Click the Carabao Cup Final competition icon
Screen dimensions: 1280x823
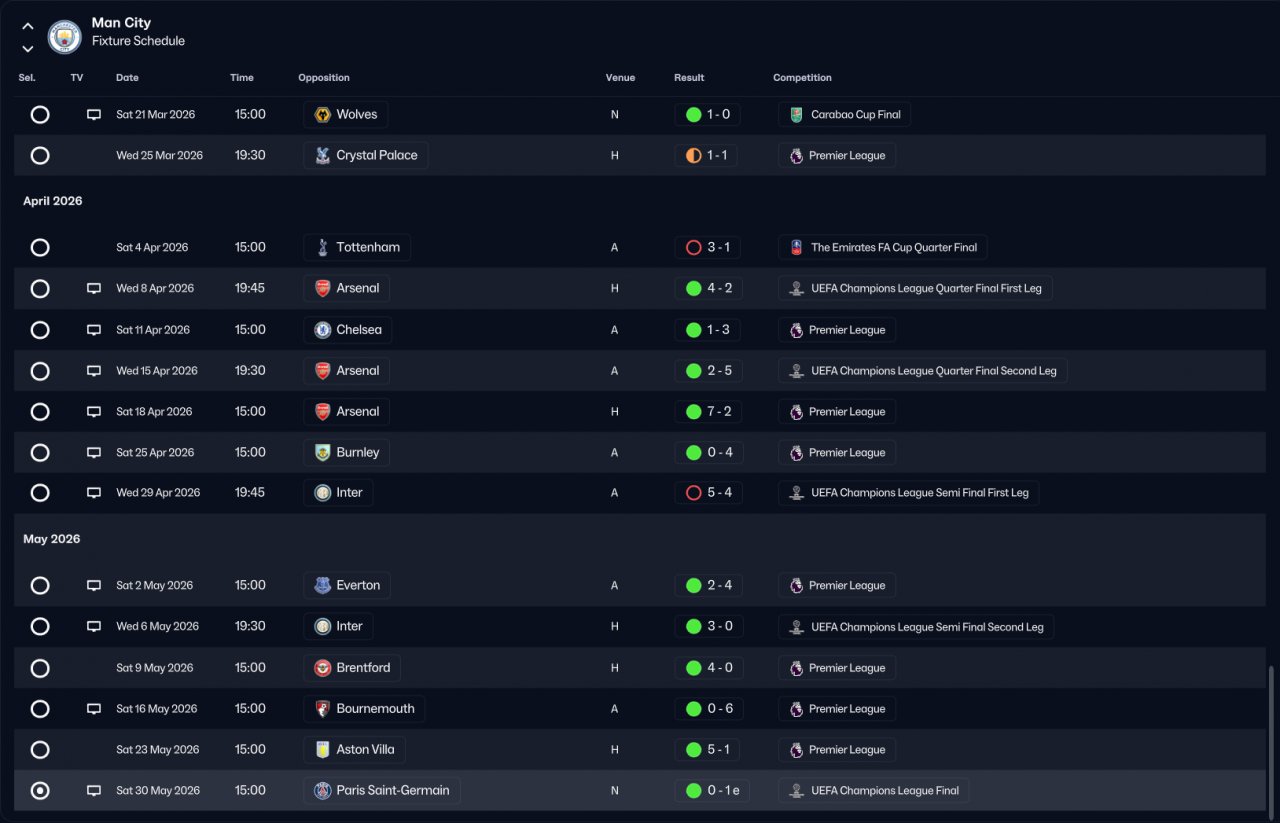tap(796, 115)
